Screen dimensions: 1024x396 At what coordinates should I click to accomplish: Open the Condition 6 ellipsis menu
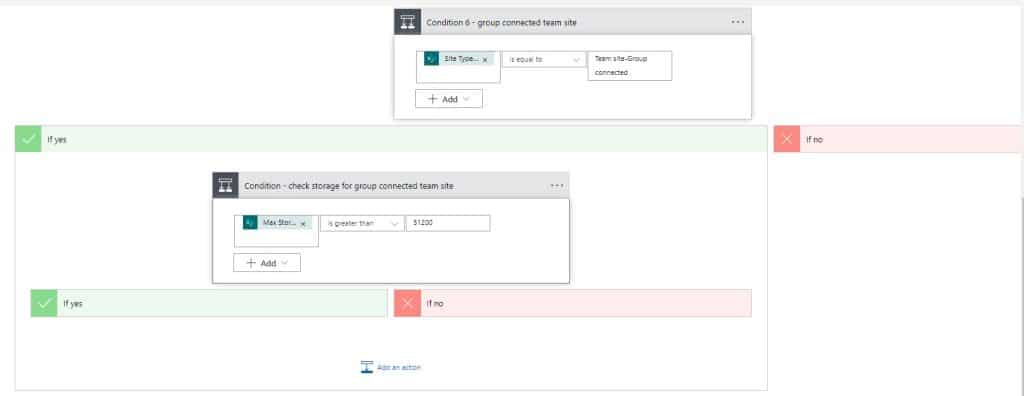[738, 22]
